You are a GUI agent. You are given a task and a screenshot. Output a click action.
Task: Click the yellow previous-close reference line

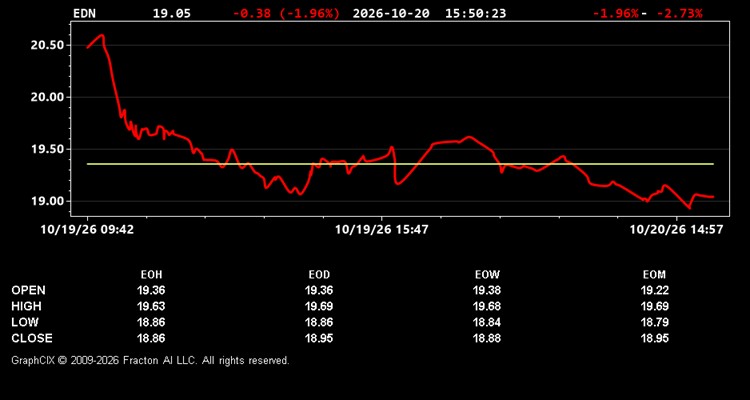pyautogui.click(x=400, y=164)
